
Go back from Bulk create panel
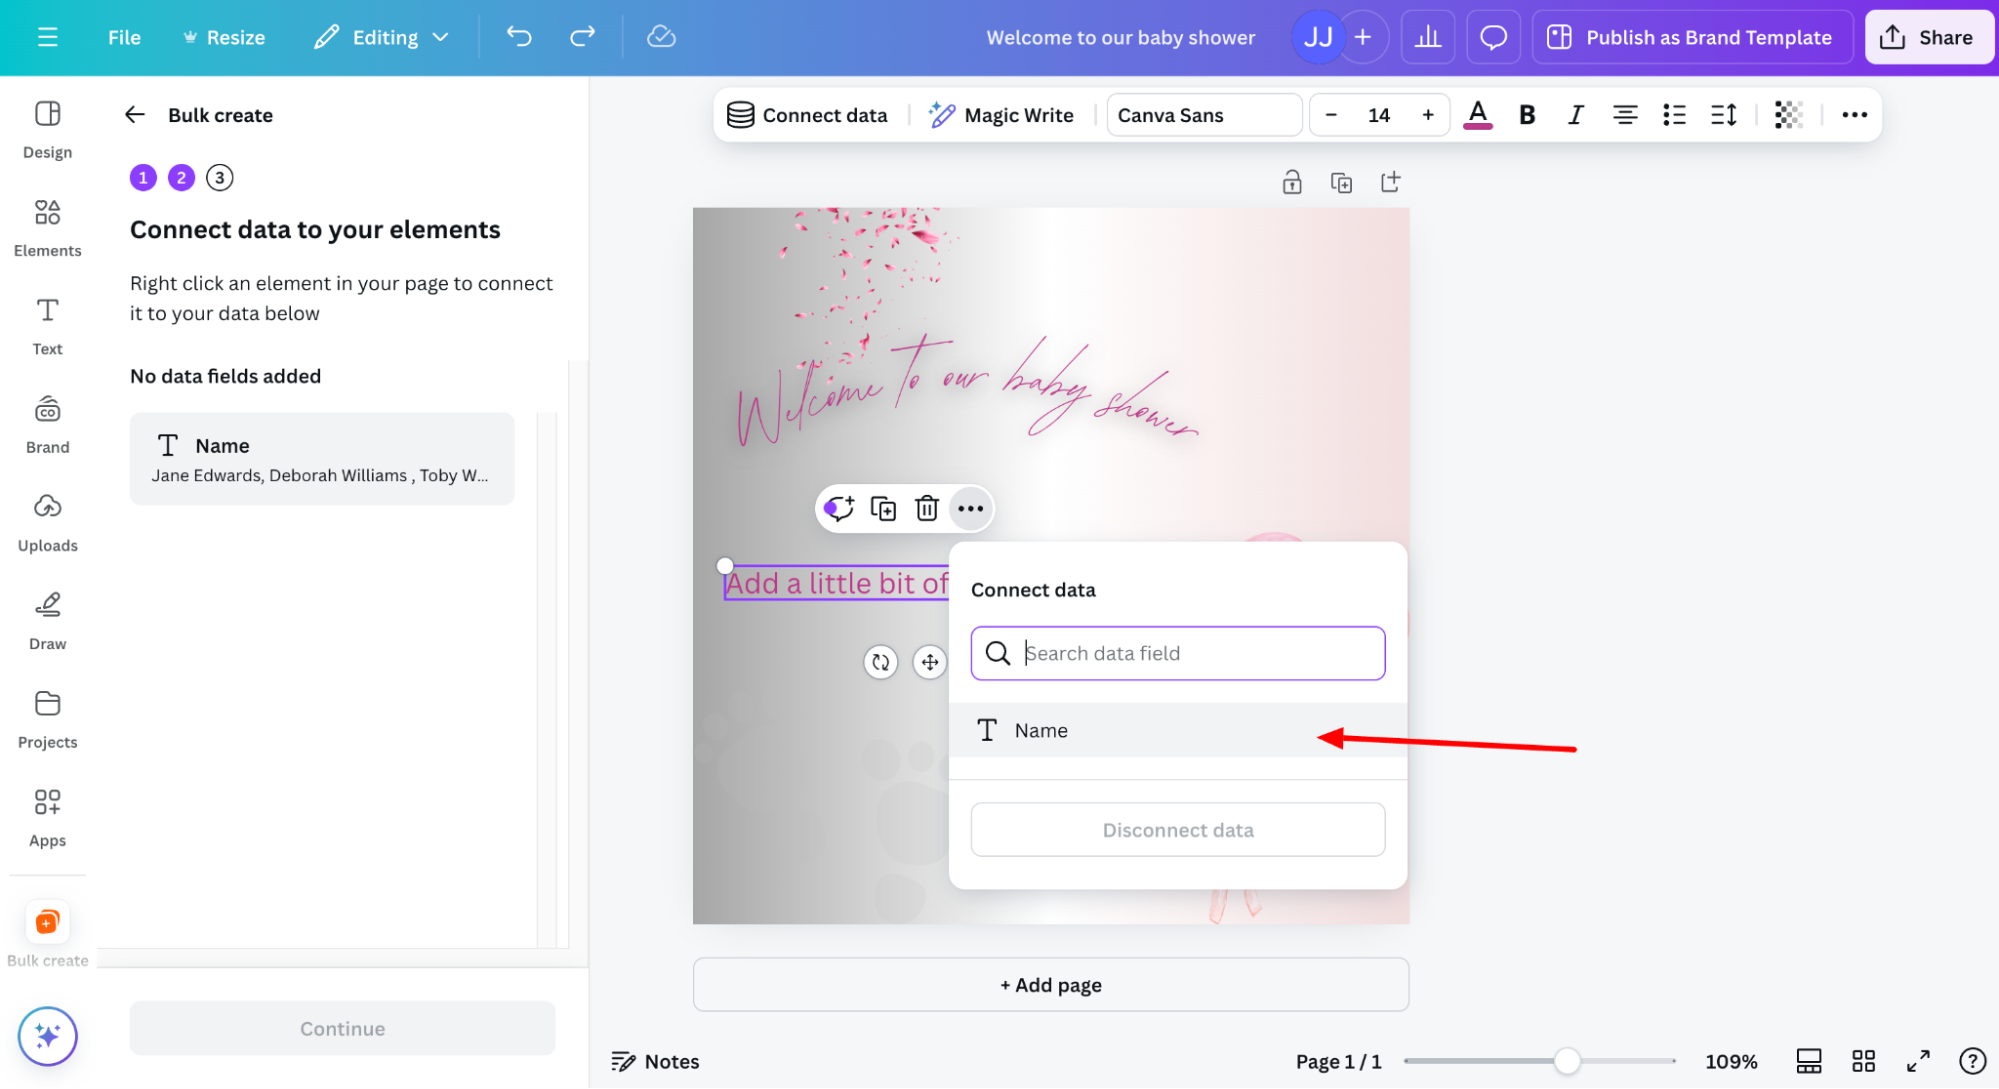[x=135, y=115]
